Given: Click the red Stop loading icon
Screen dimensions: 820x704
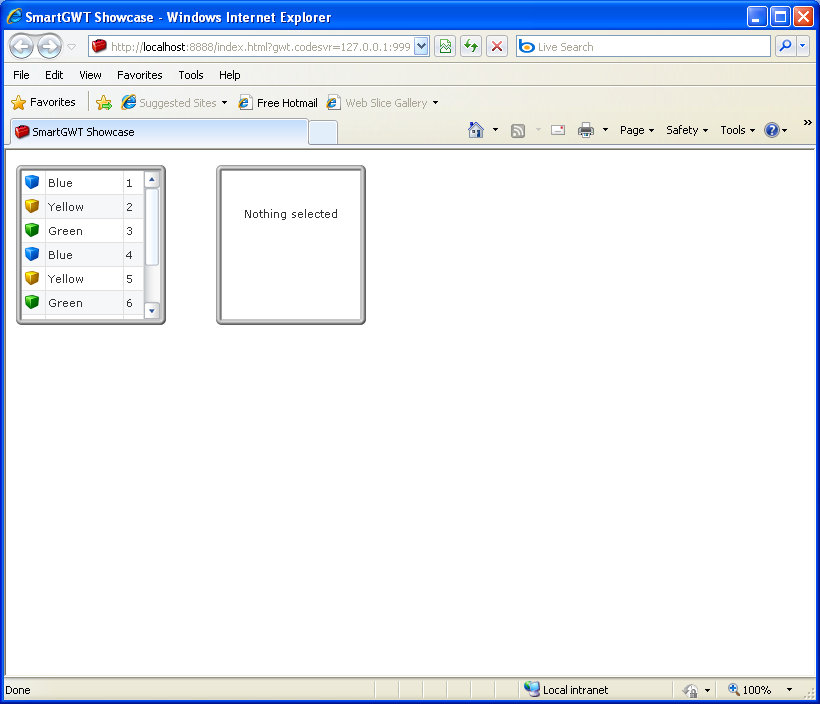Looking at the screenshot, I should click(497, 47).
